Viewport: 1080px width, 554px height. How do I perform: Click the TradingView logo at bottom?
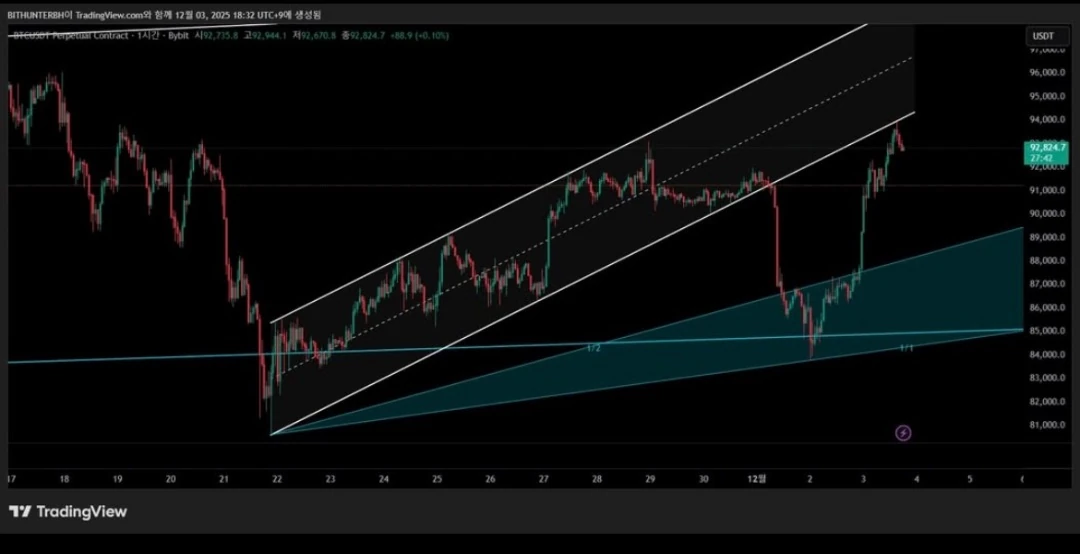pos(68,512)
